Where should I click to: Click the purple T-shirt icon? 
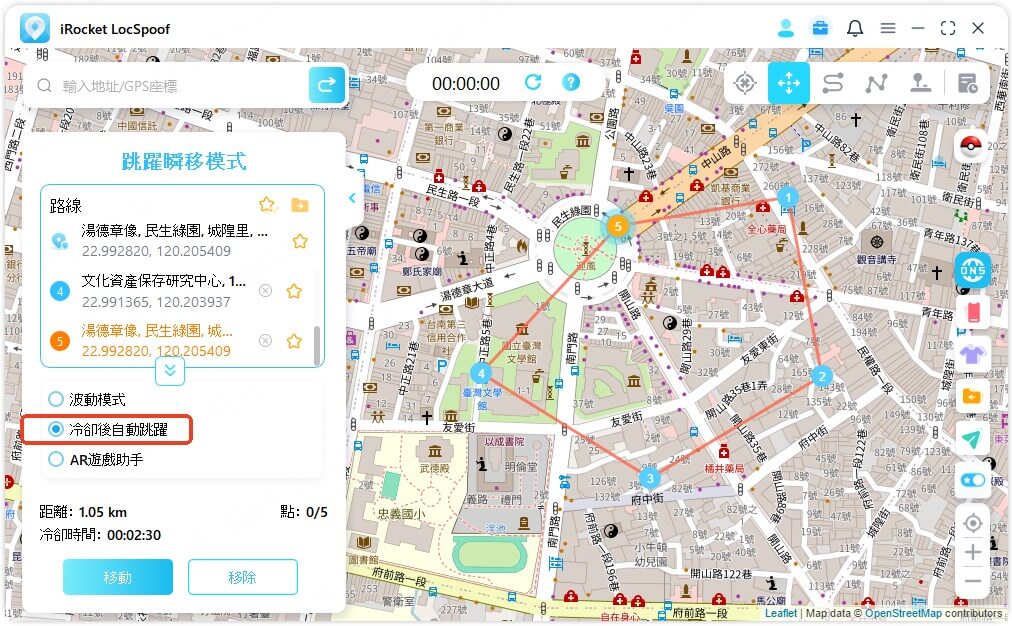(972, 354)
